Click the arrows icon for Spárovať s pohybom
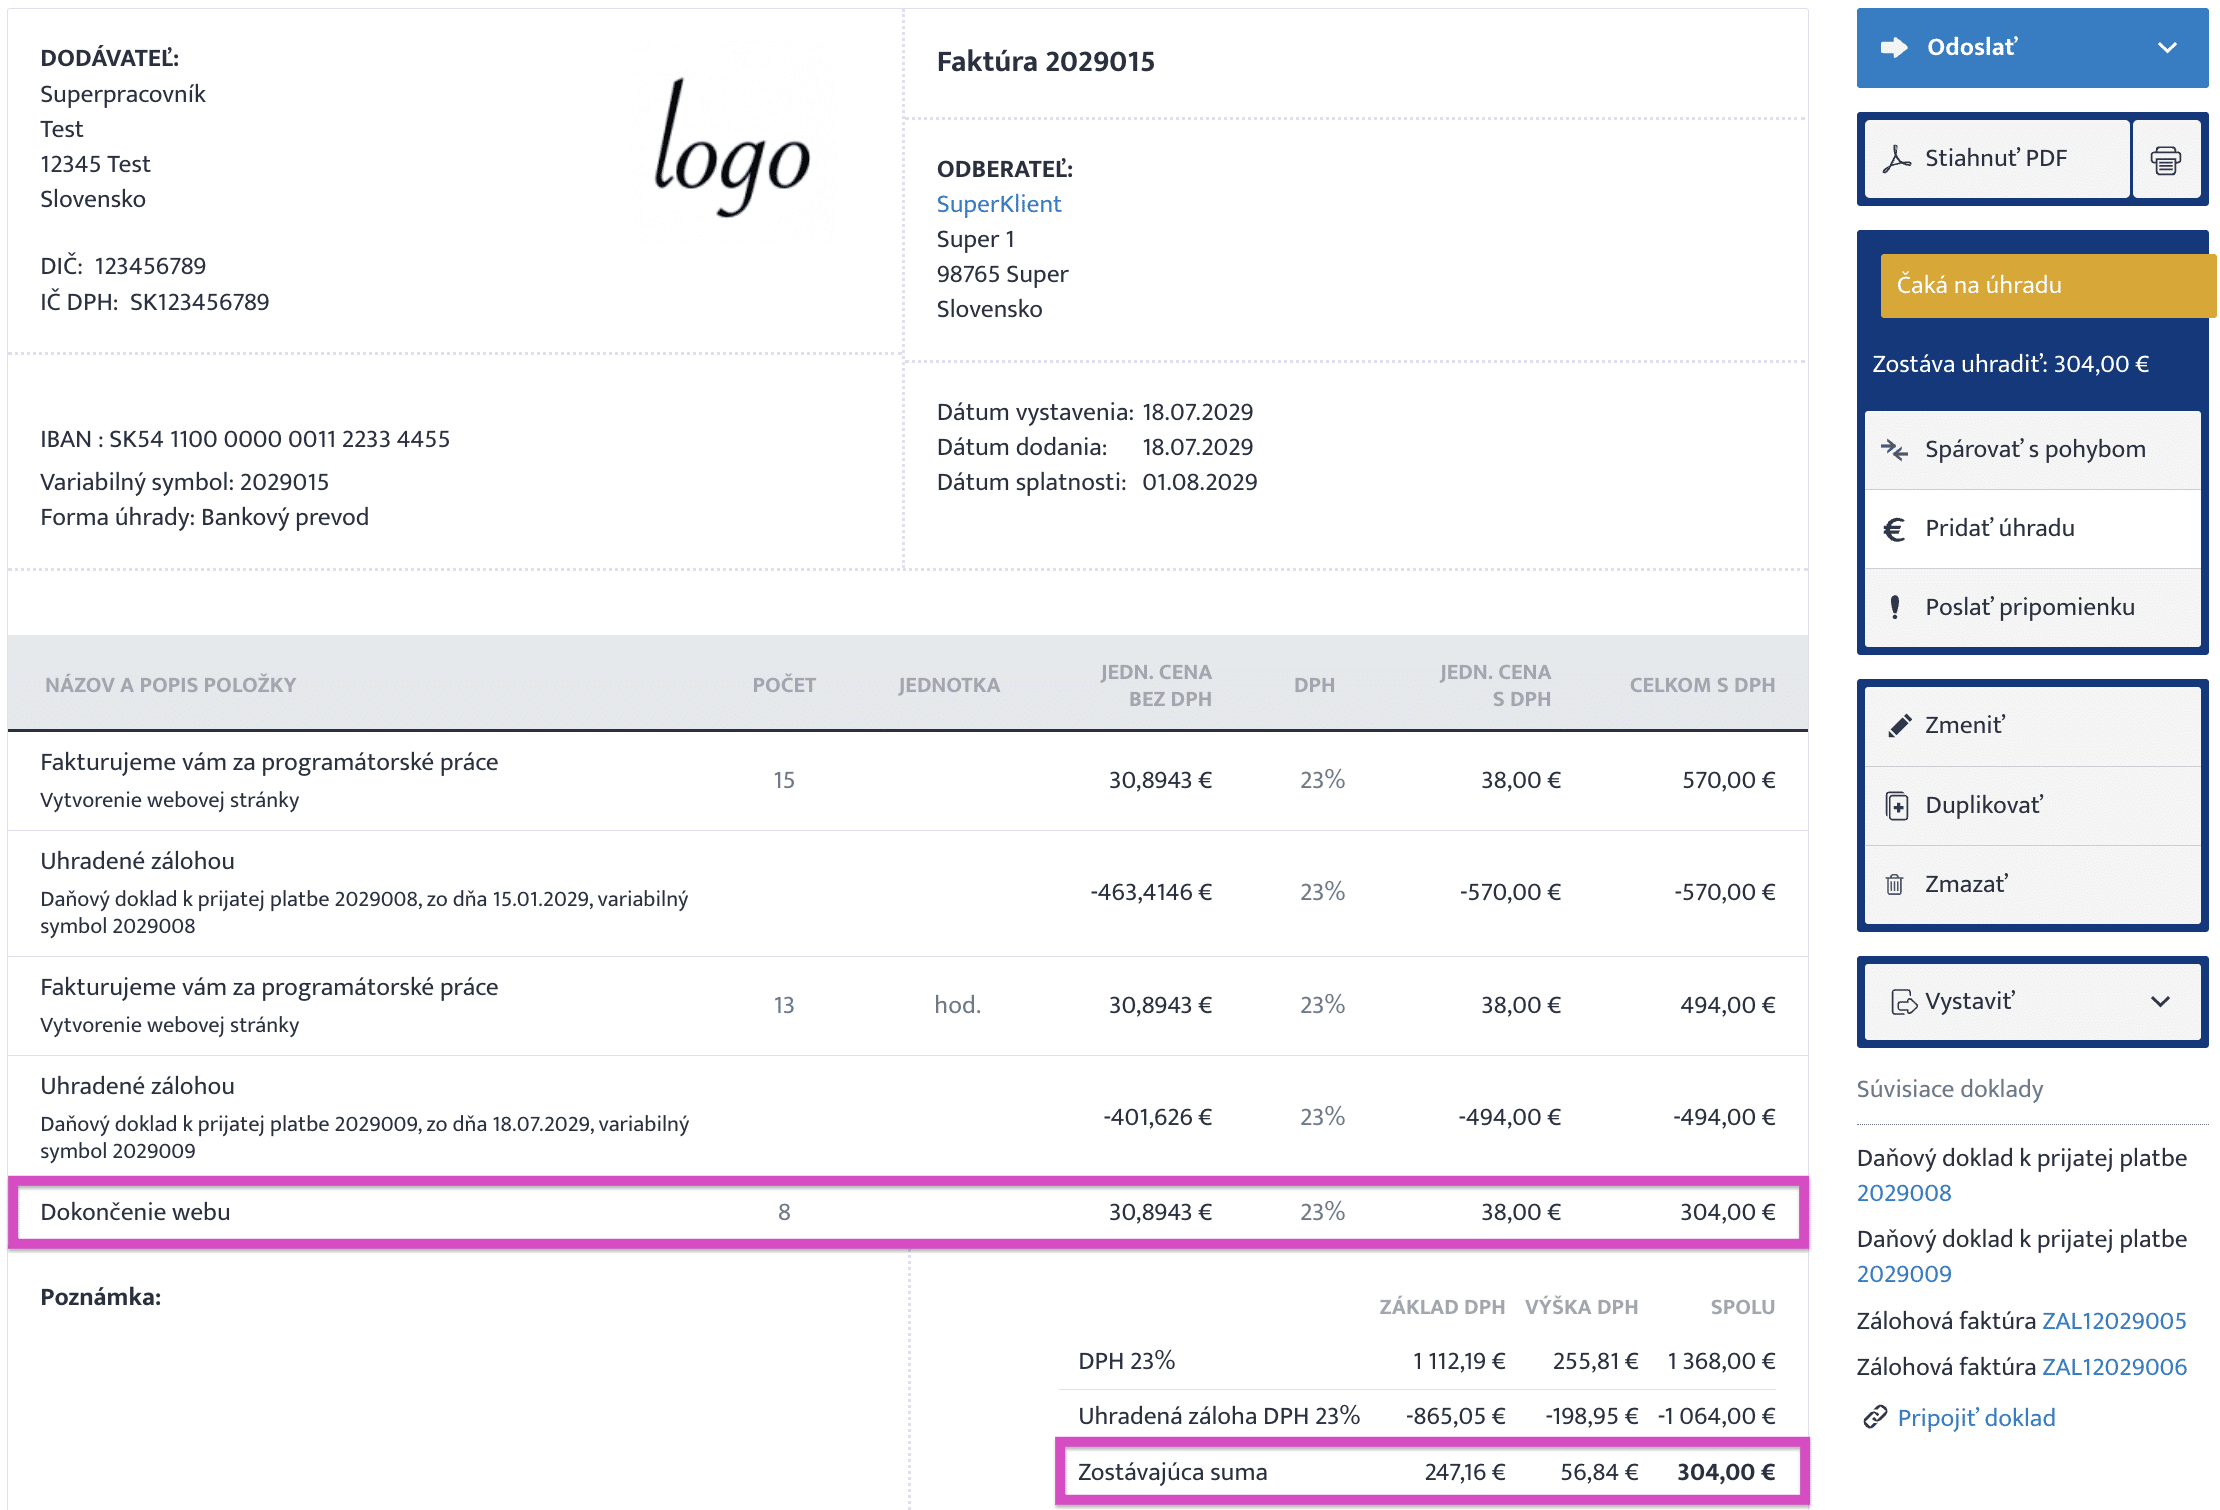Image resolution: width=2220 pixels, height=1510 pixels. 1894,450
